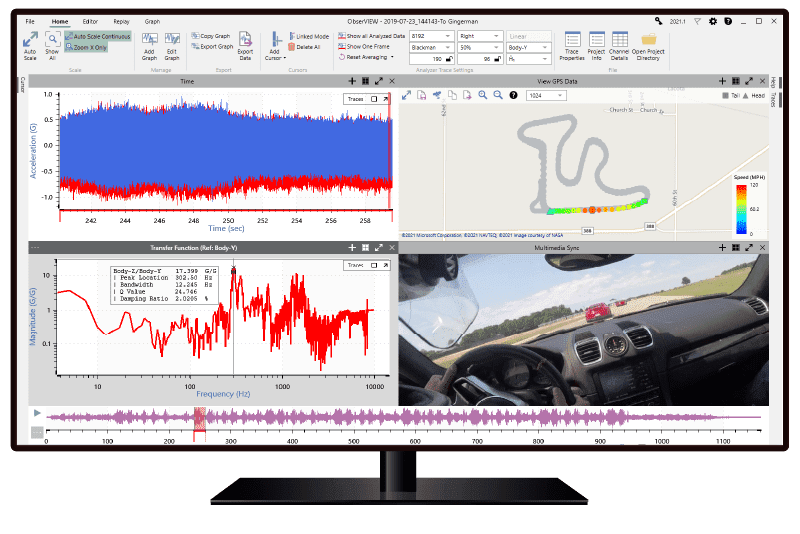Open settings gear in title bar
Viewport: 800px width, 534px height.
[713, 21]
